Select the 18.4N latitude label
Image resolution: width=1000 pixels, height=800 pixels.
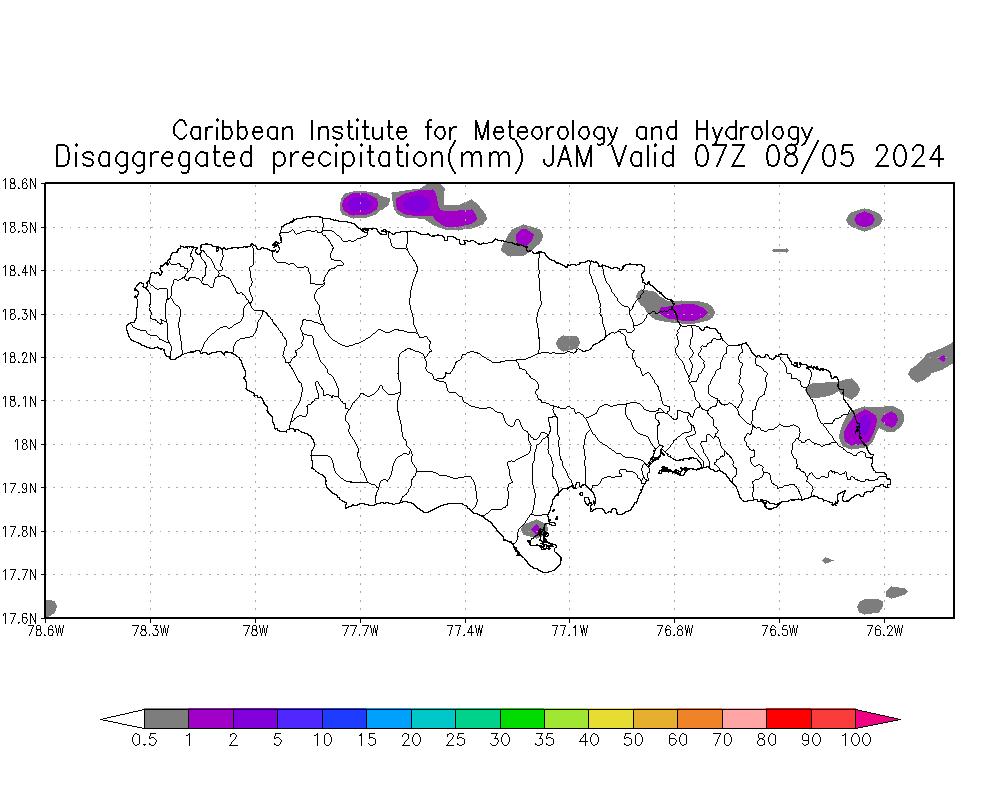pos(19,271)
